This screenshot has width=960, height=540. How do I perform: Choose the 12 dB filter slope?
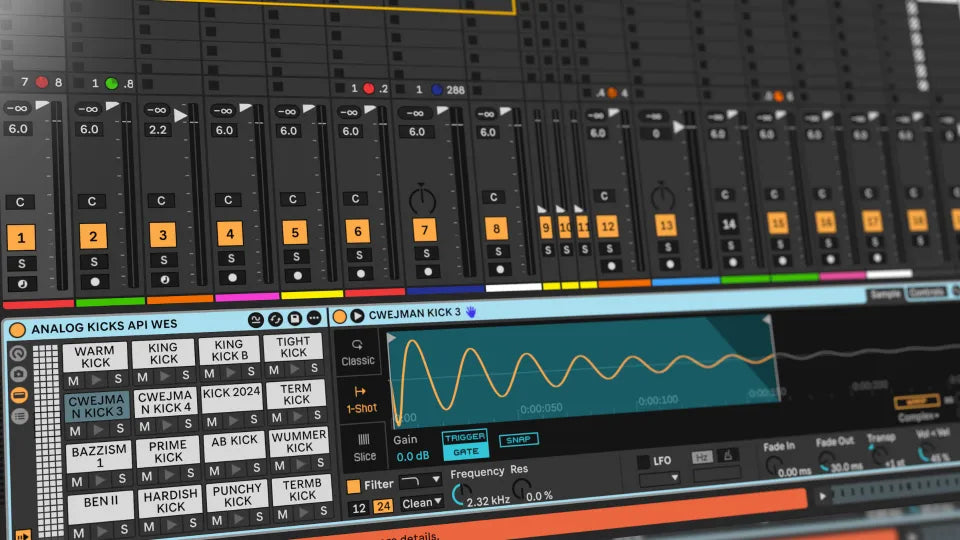pyautogui.click(x=359, y=508)
